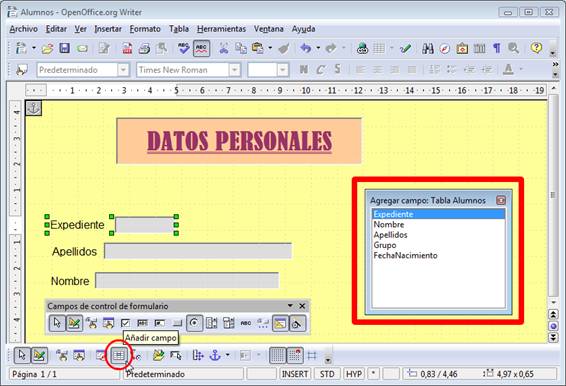This screenshot has height=386, width=566.
Task: Click the Help question mark icon
Action: (x=536, y=48)
